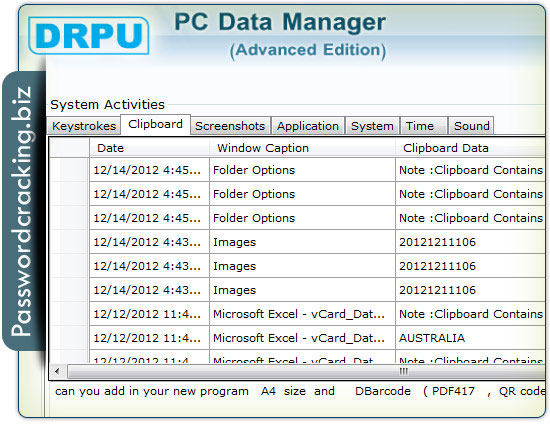Select the Clipboard tab
The width and height of the screenshot is (550, 424).
[155, 124]
